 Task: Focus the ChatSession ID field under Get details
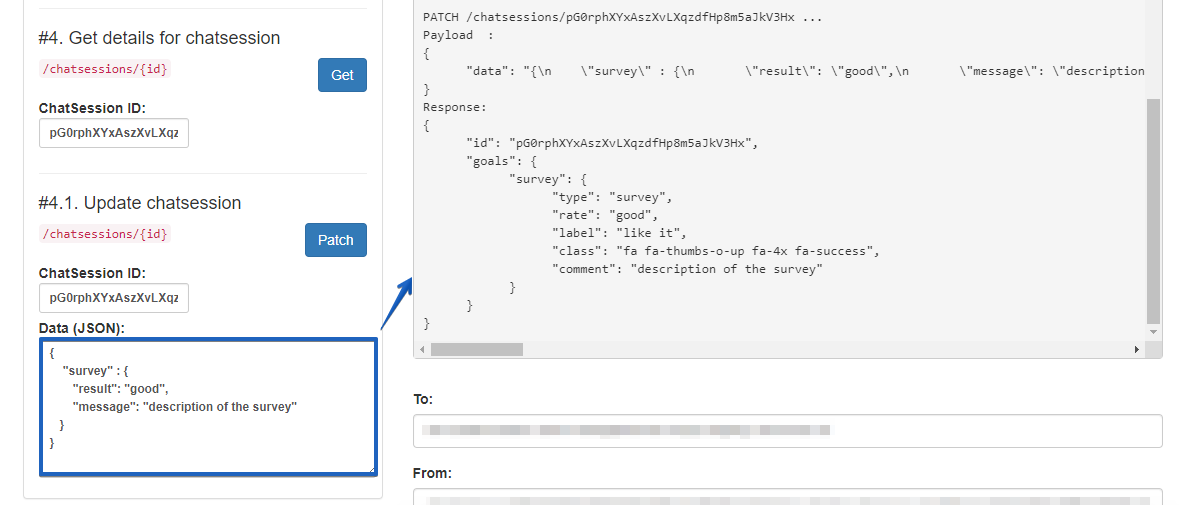tap(114, 132)
